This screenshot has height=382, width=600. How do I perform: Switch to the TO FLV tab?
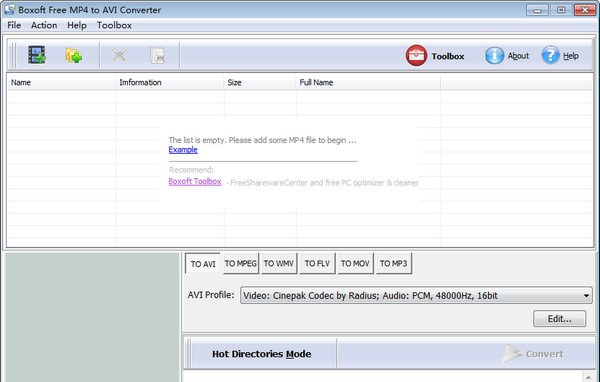[317, 263]
